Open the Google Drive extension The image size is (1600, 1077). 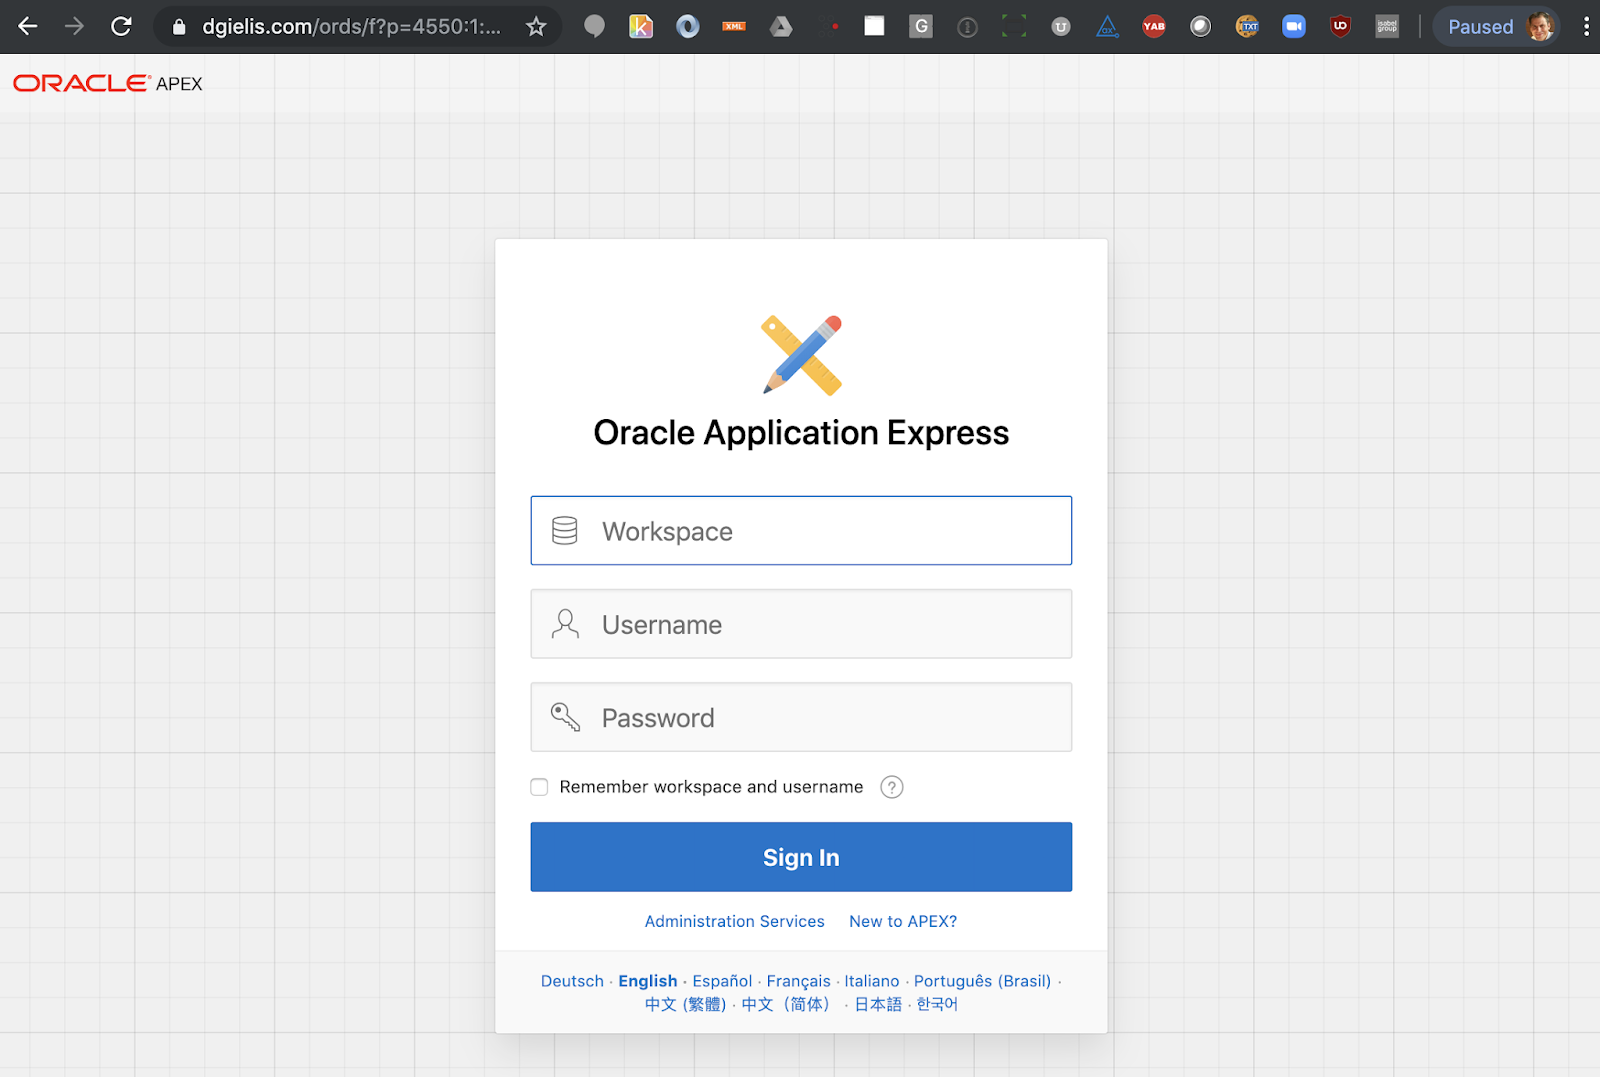[x=781, y=26]
